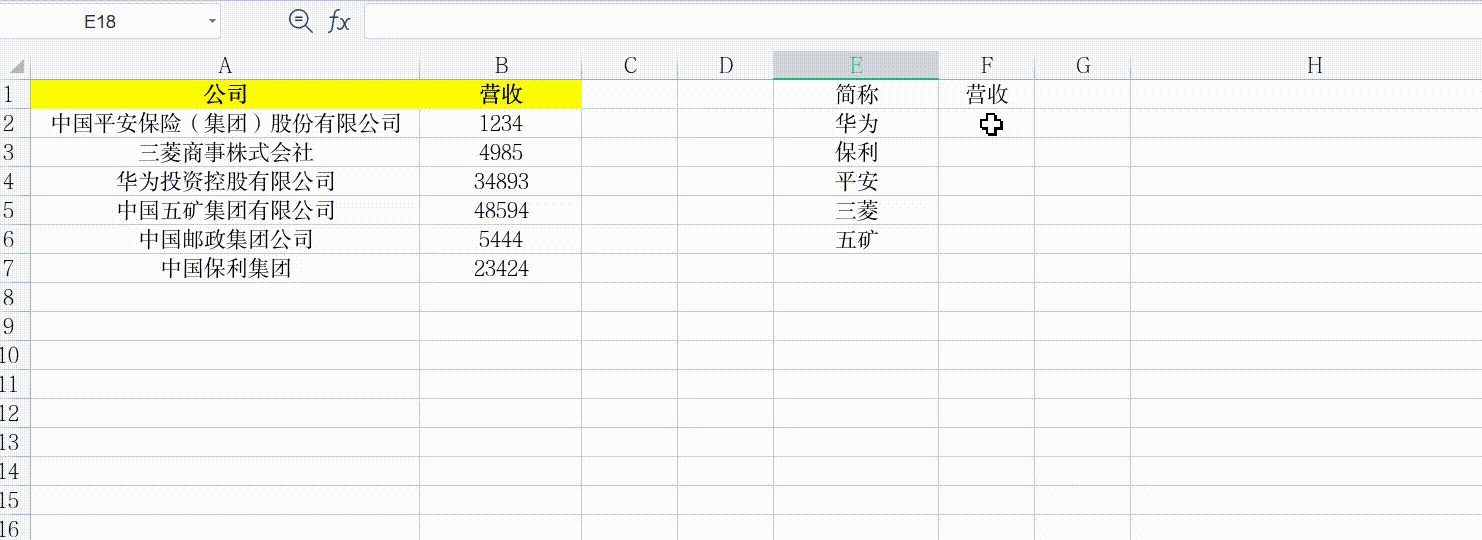
Task: Select the 简称 header cell
Action: (856, 95)
